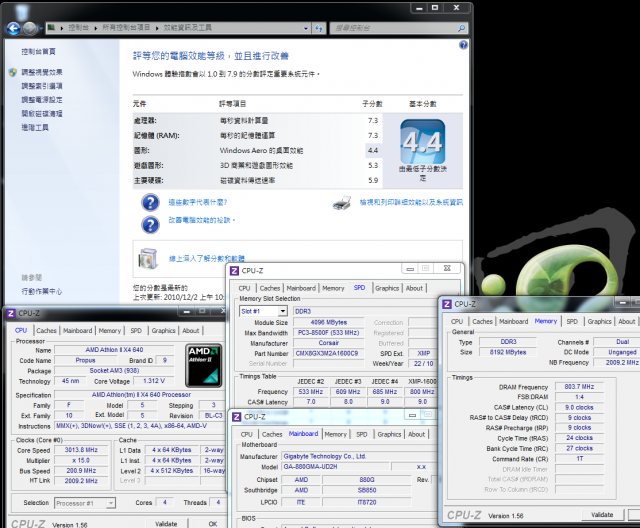Click the refresh icon beside the address bar
Viewport: 640px width, 528px height.
(x=319, y=28)
